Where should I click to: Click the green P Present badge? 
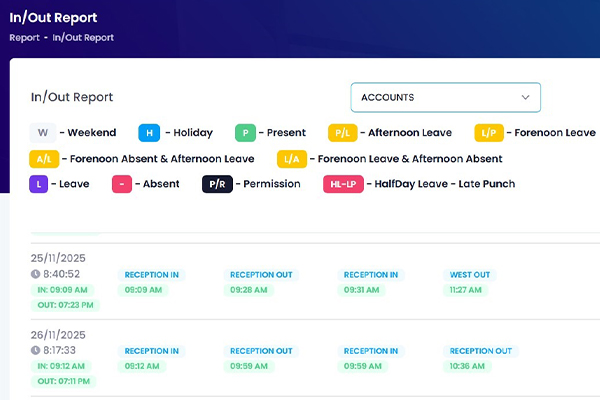(x=245, y=133)
